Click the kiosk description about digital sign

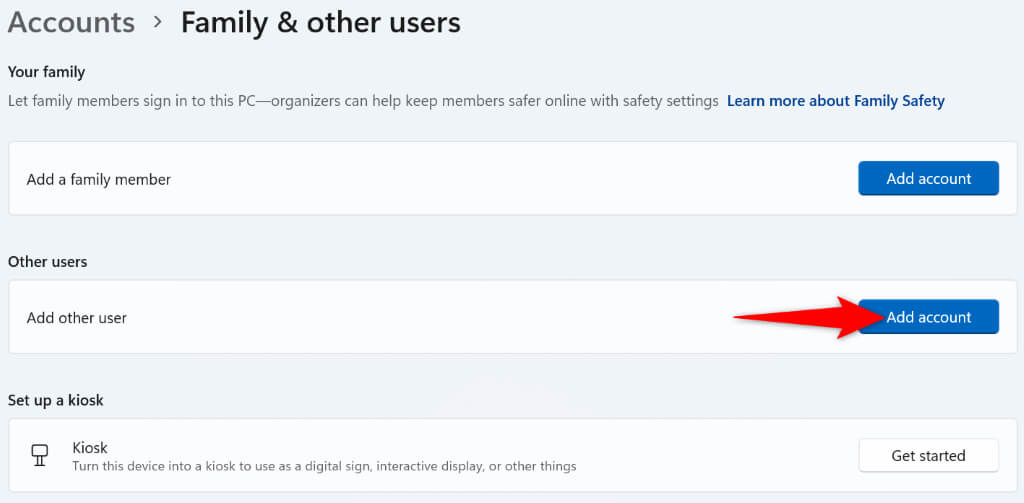[x=324, y=466]
